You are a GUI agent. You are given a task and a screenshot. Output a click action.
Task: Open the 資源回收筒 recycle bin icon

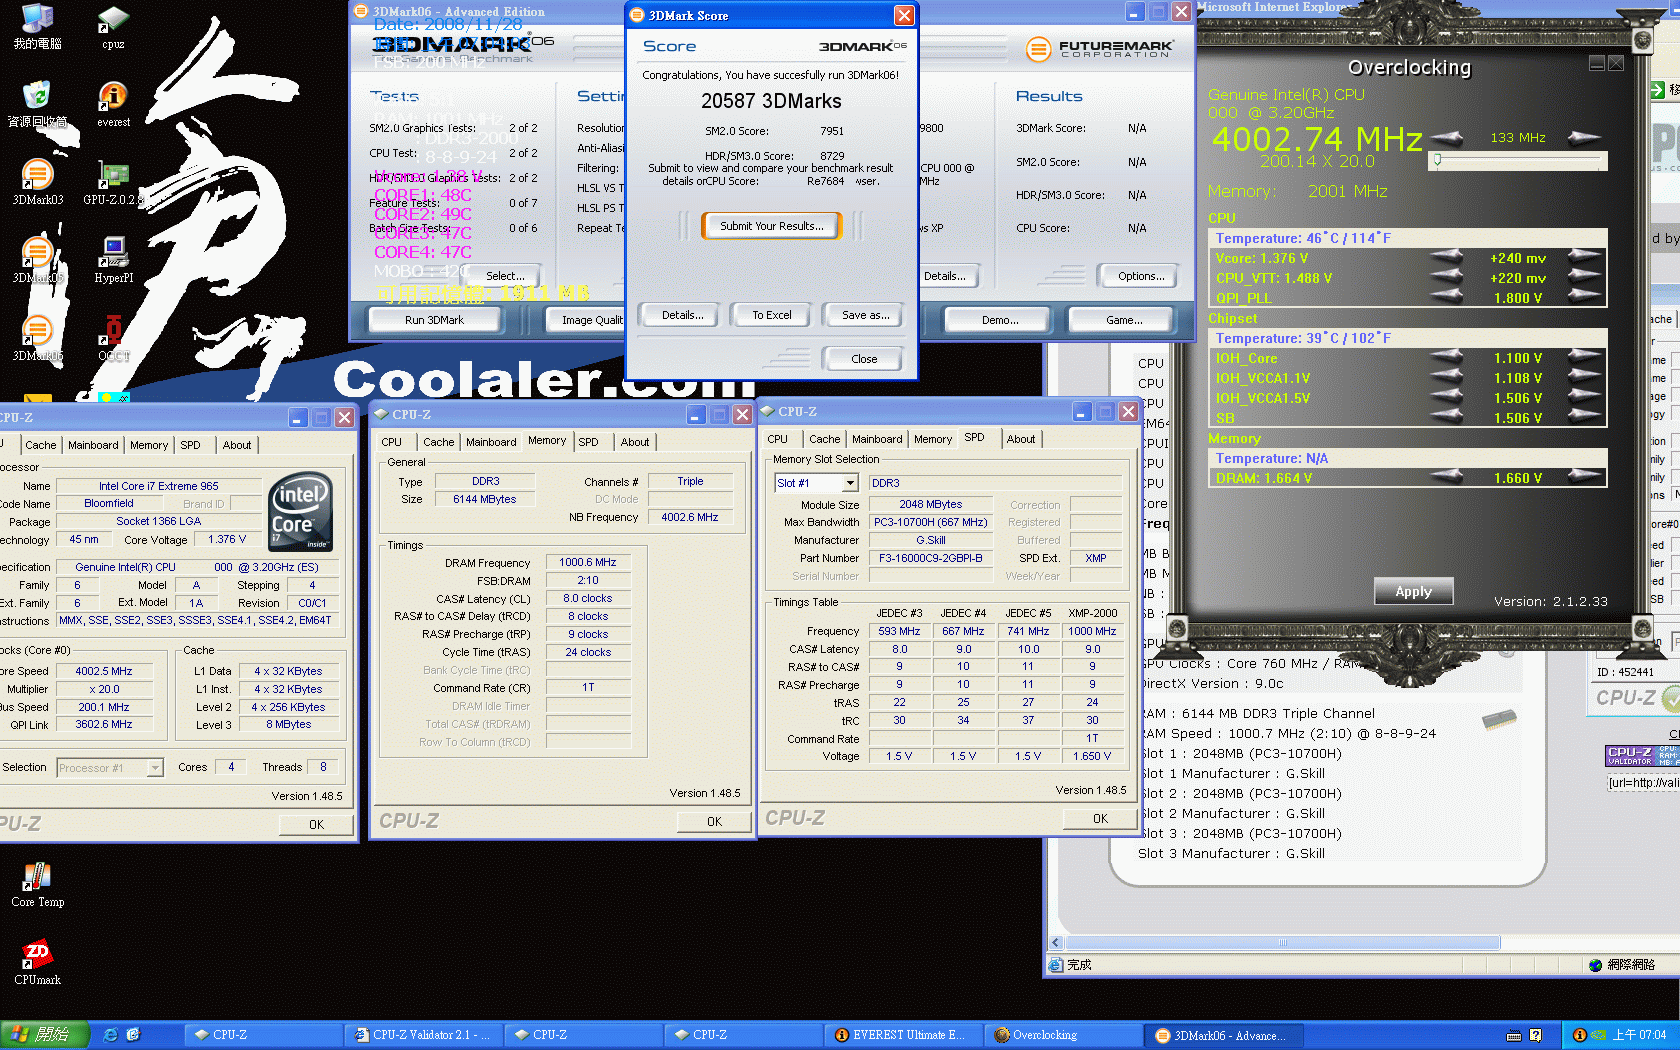(37, 104)
